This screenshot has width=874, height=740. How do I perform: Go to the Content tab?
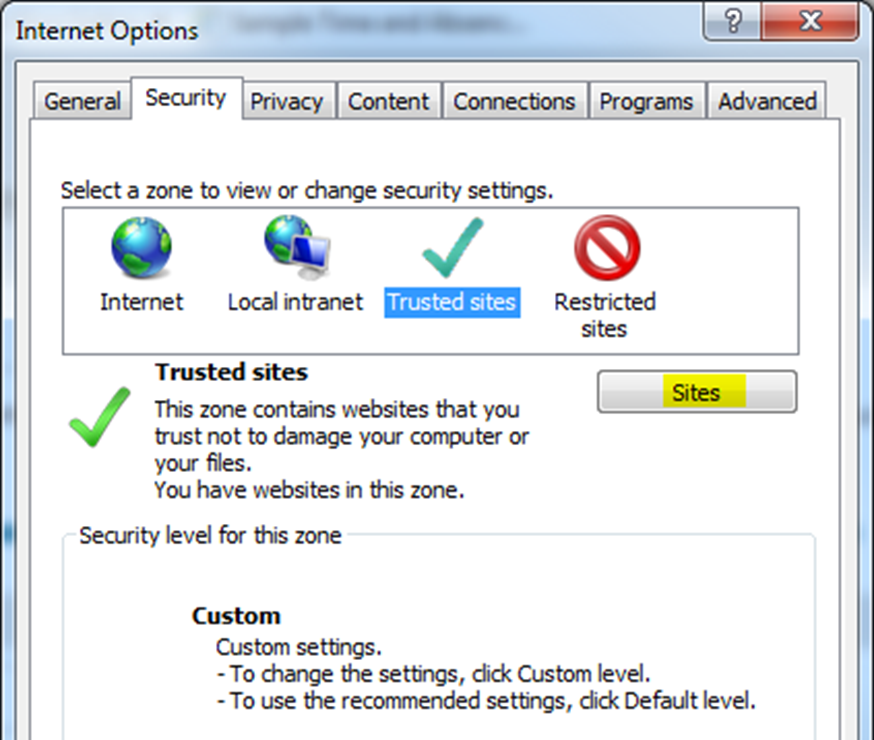click(x=389, y=101)
